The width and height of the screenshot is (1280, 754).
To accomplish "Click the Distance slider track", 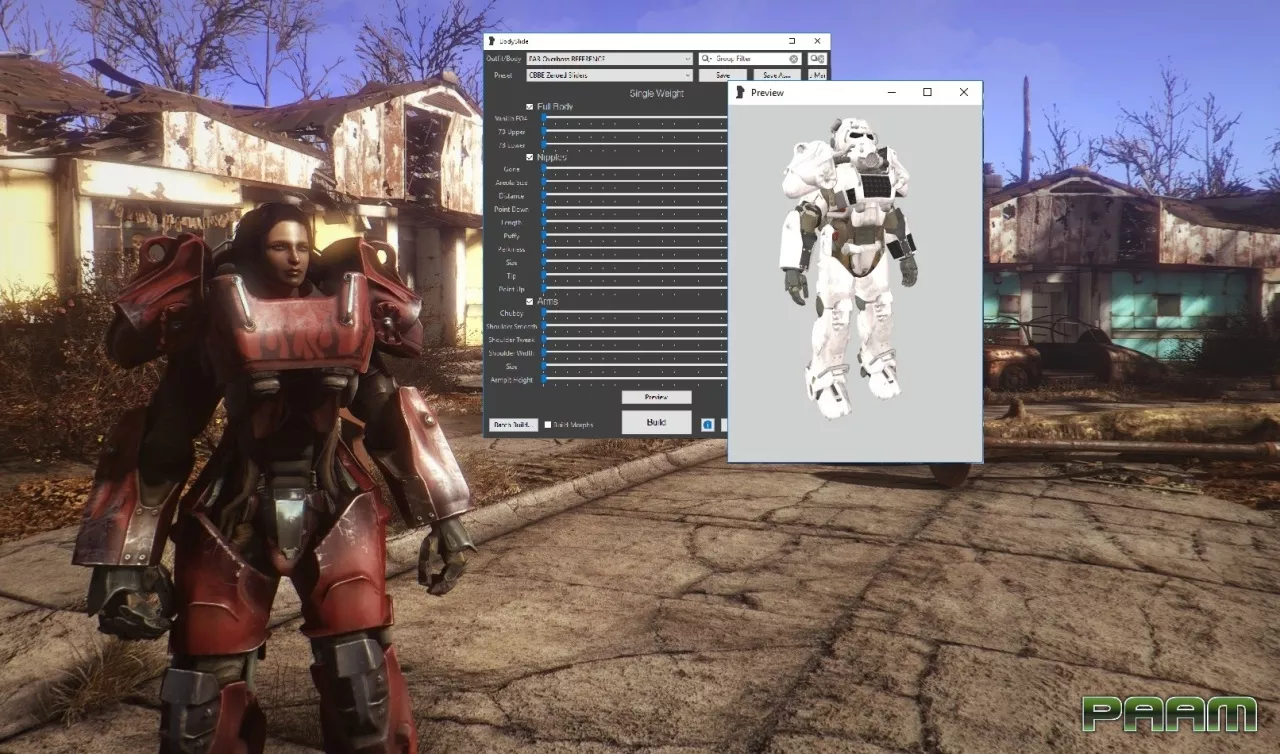I will tap(635, 196).
